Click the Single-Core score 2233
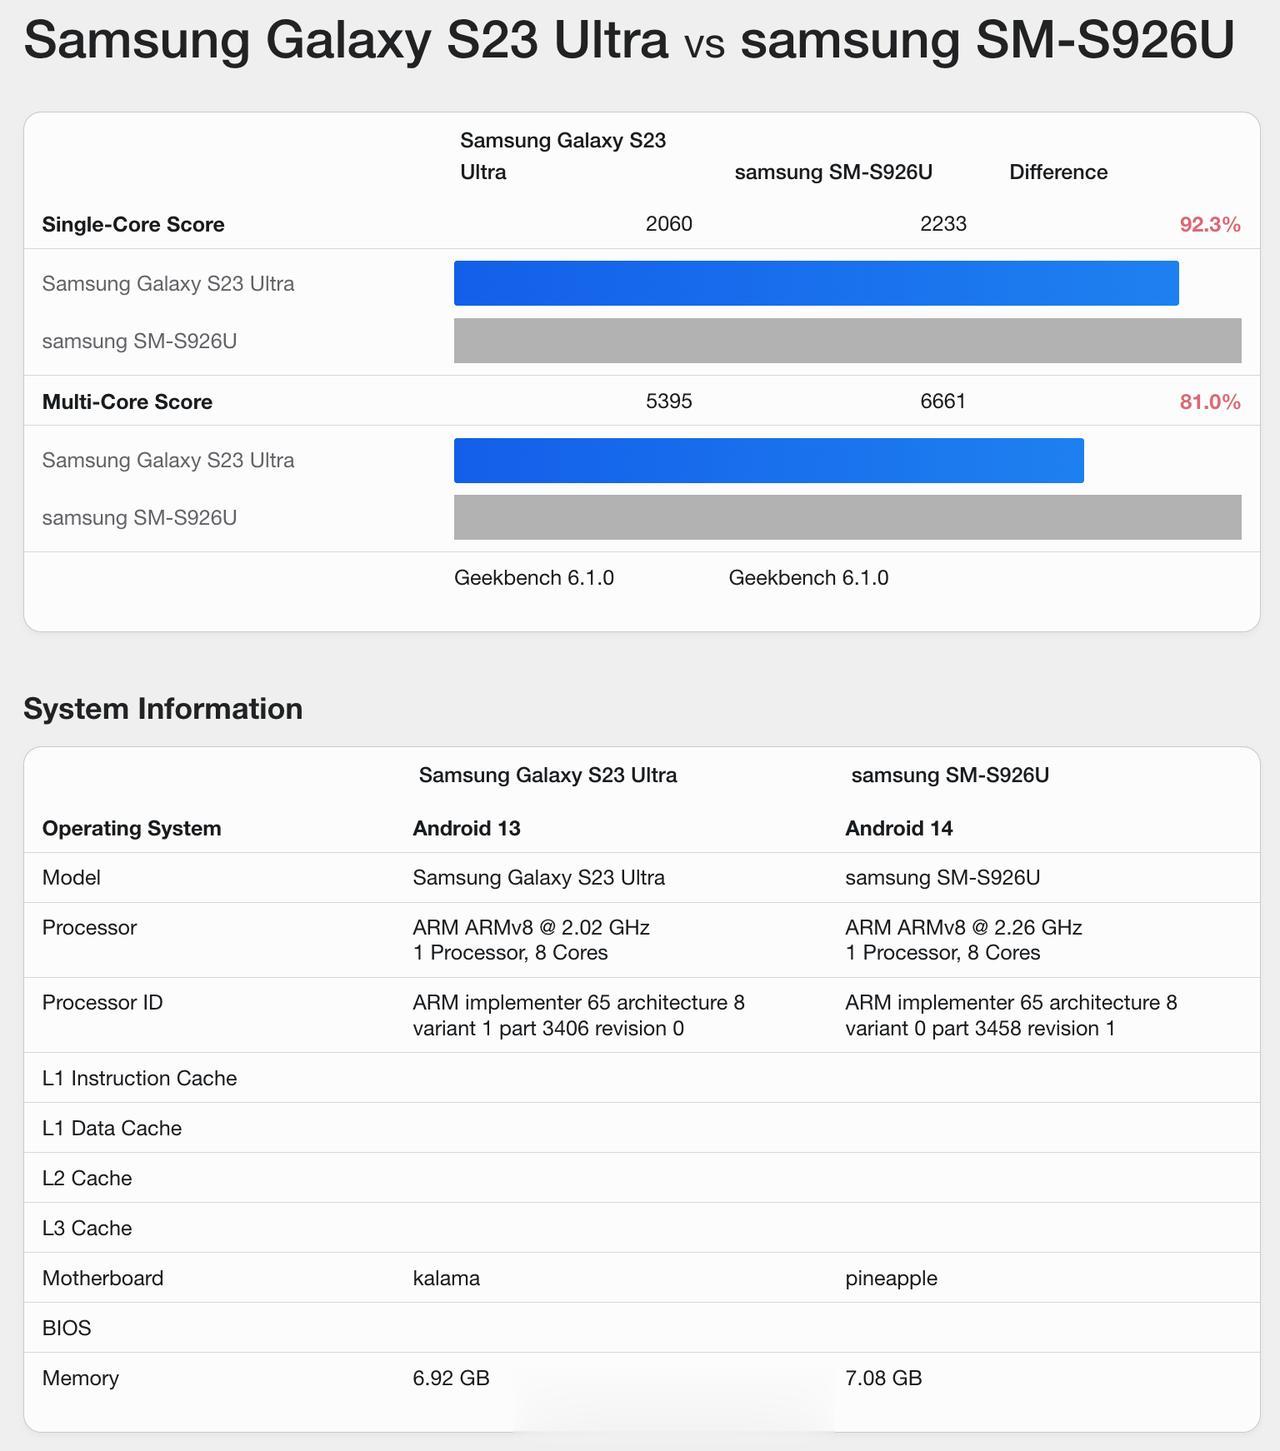The image size is (1280, 1451). click(943, 224)
